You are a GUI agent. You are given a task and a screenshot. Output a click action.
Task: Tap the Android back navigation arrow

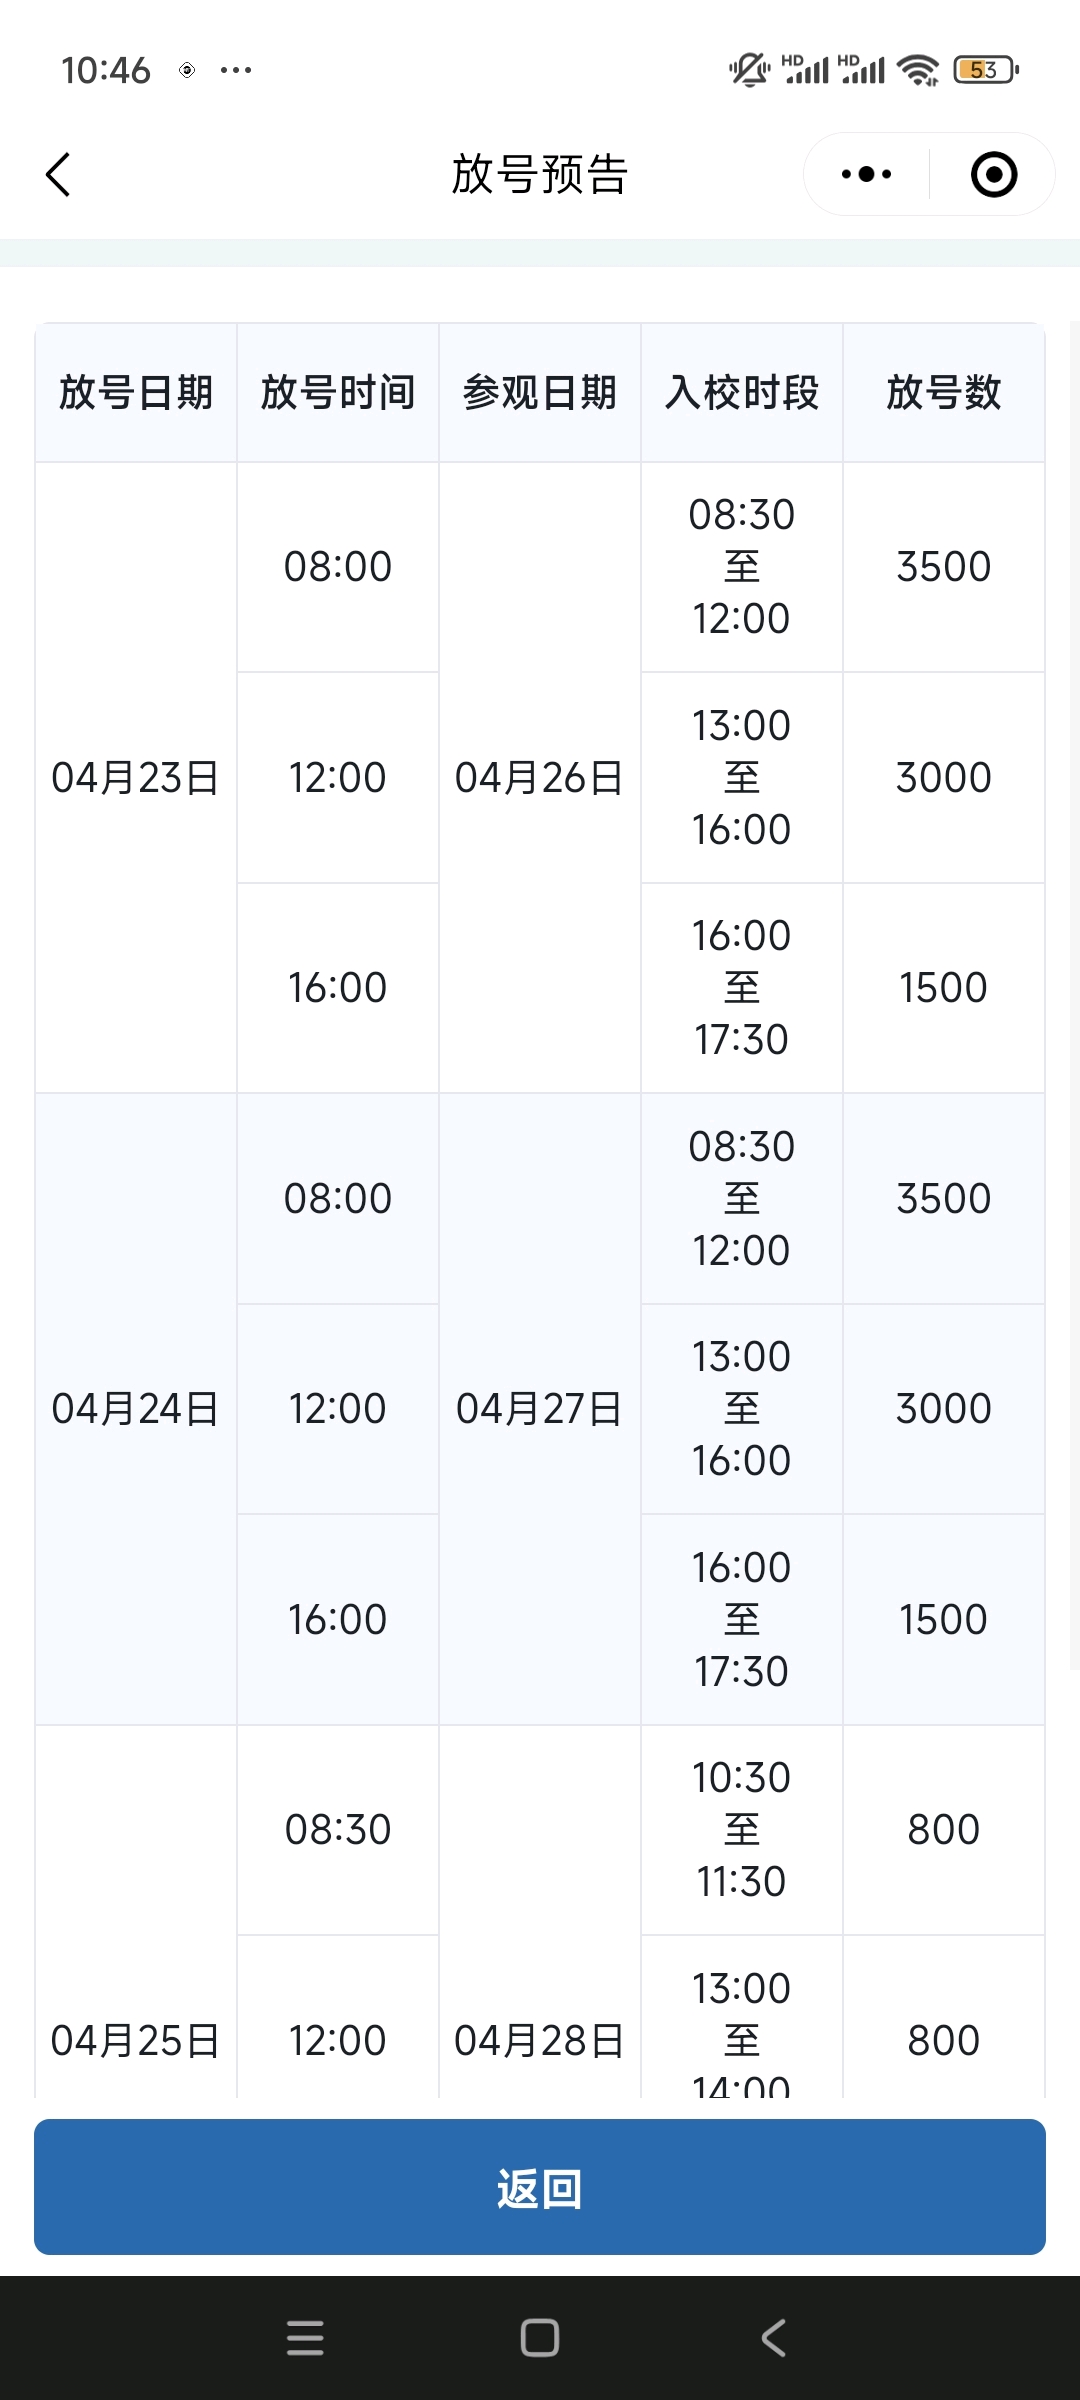pos(774,2338)
